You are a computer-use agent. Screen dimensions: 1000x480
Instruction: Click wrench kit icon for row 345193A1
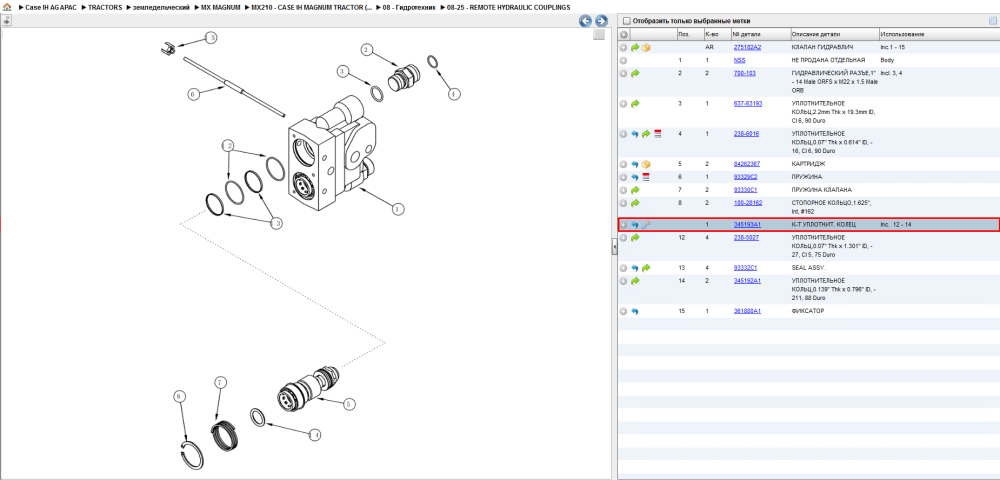coord(646,224)
